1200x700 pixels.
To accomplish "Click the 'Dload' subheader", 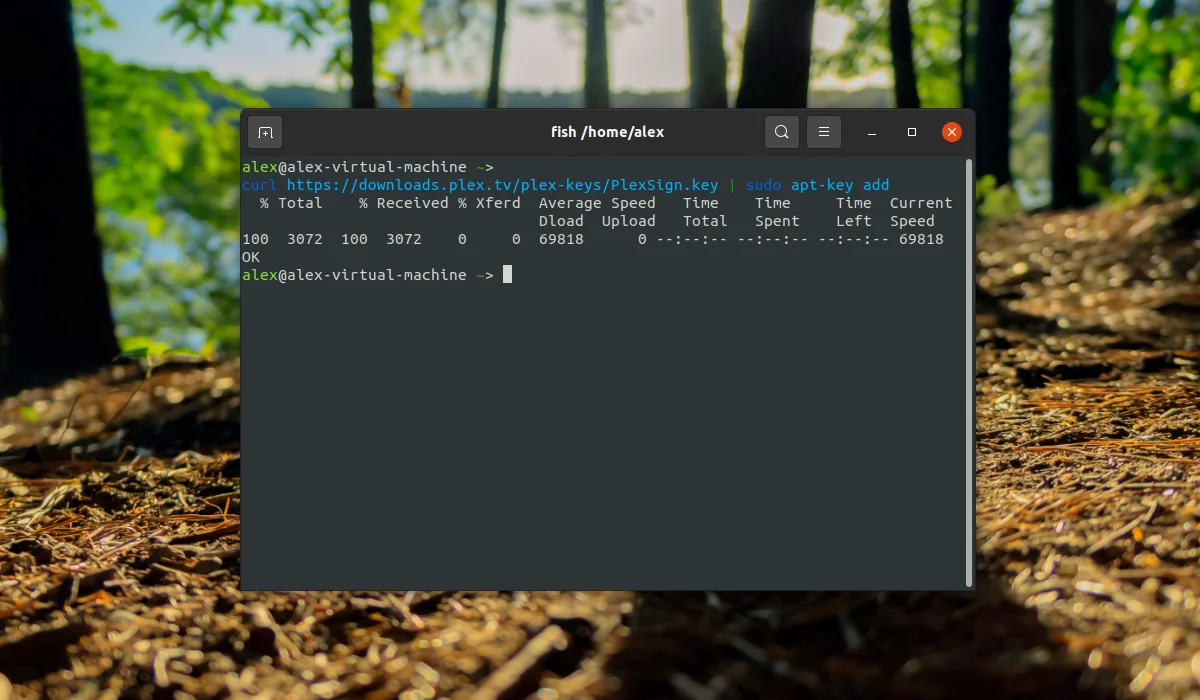I will coord(561,221).
